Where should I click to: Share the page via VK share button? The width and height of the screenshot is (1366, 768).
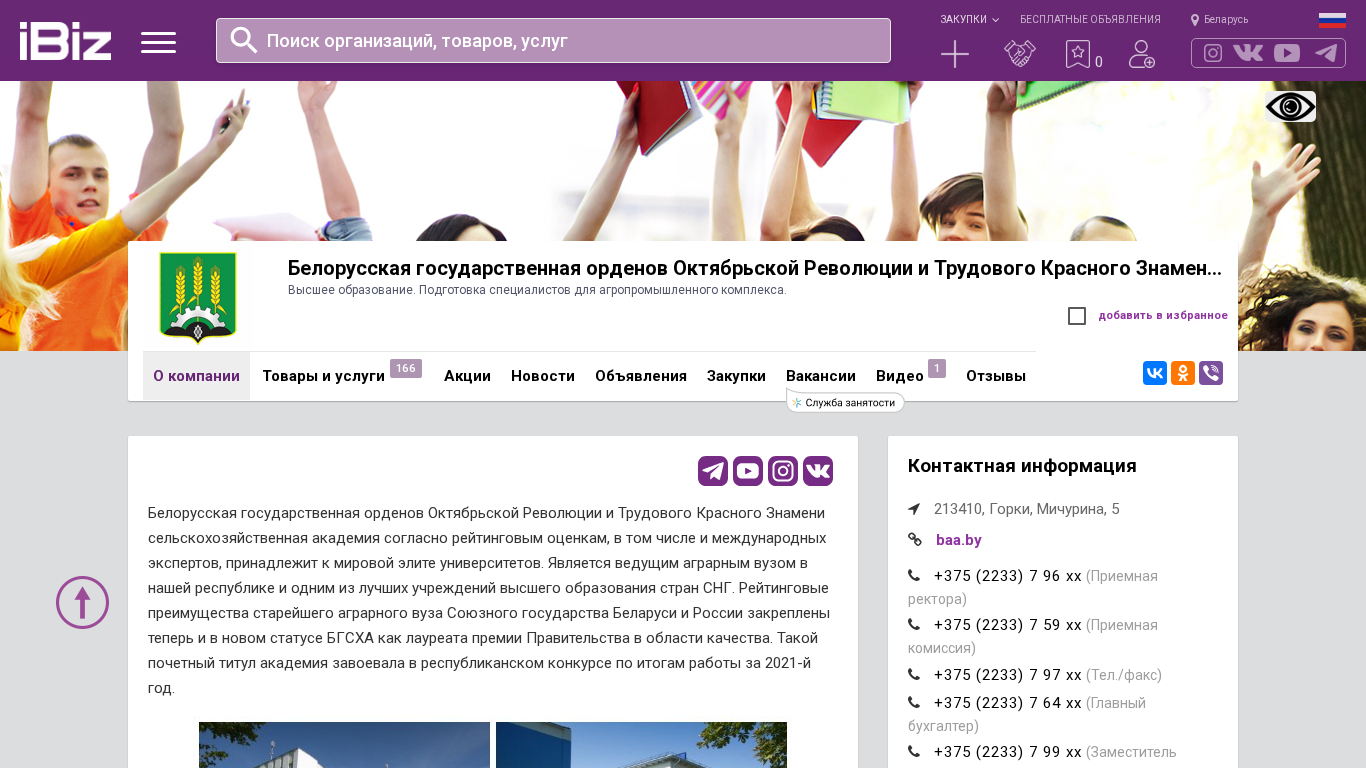point(1155,373)
